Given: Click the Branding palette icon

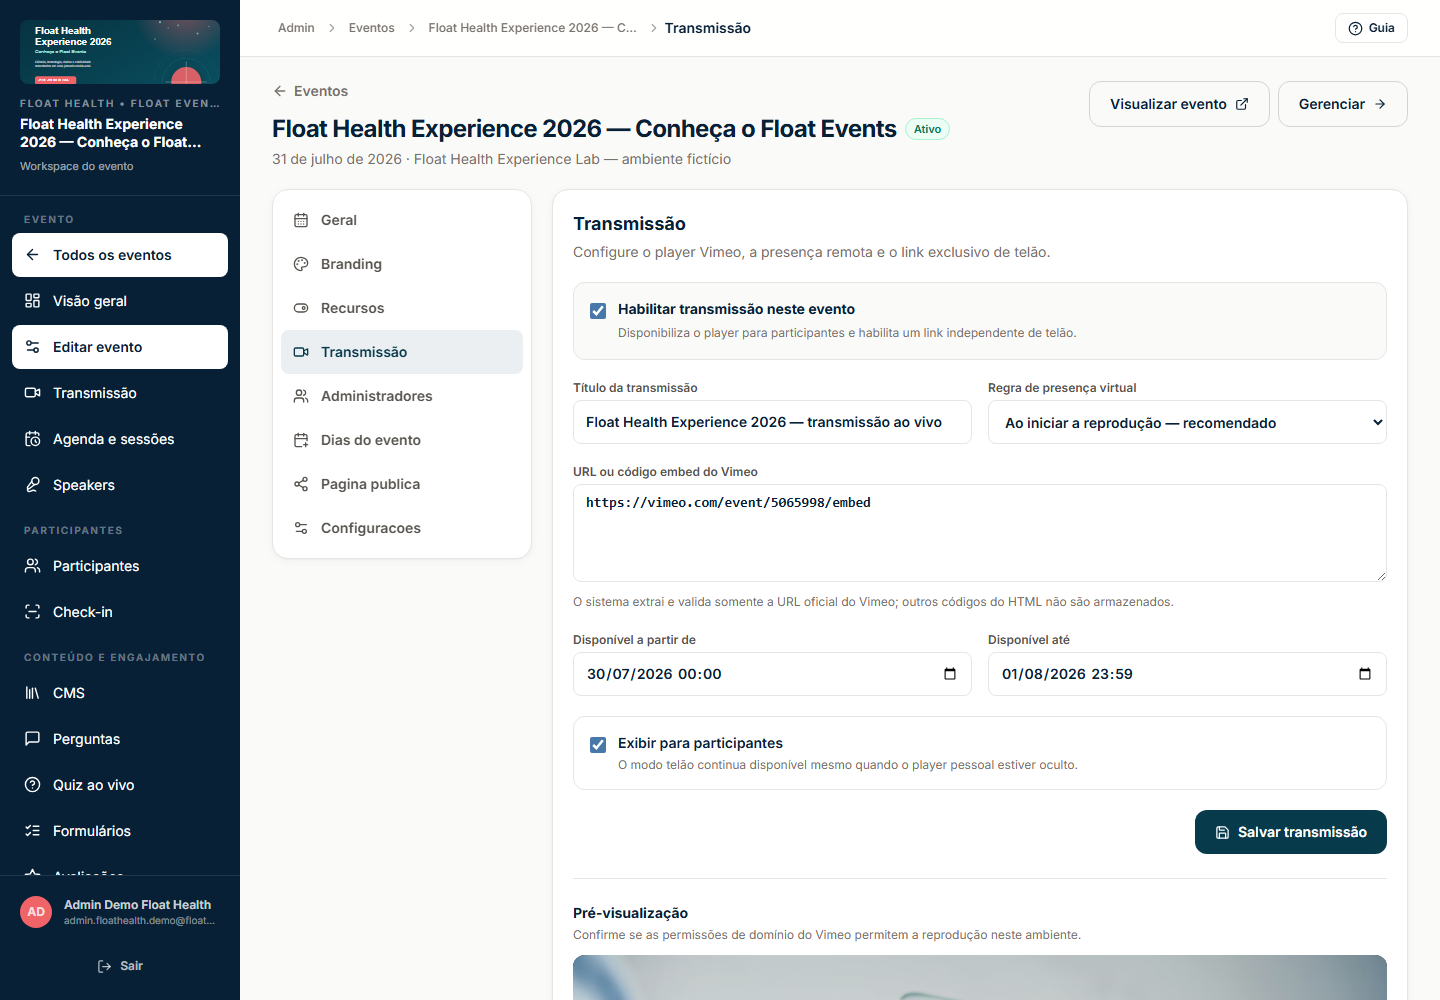Looking at the screenshot, I should coord(301,264).
